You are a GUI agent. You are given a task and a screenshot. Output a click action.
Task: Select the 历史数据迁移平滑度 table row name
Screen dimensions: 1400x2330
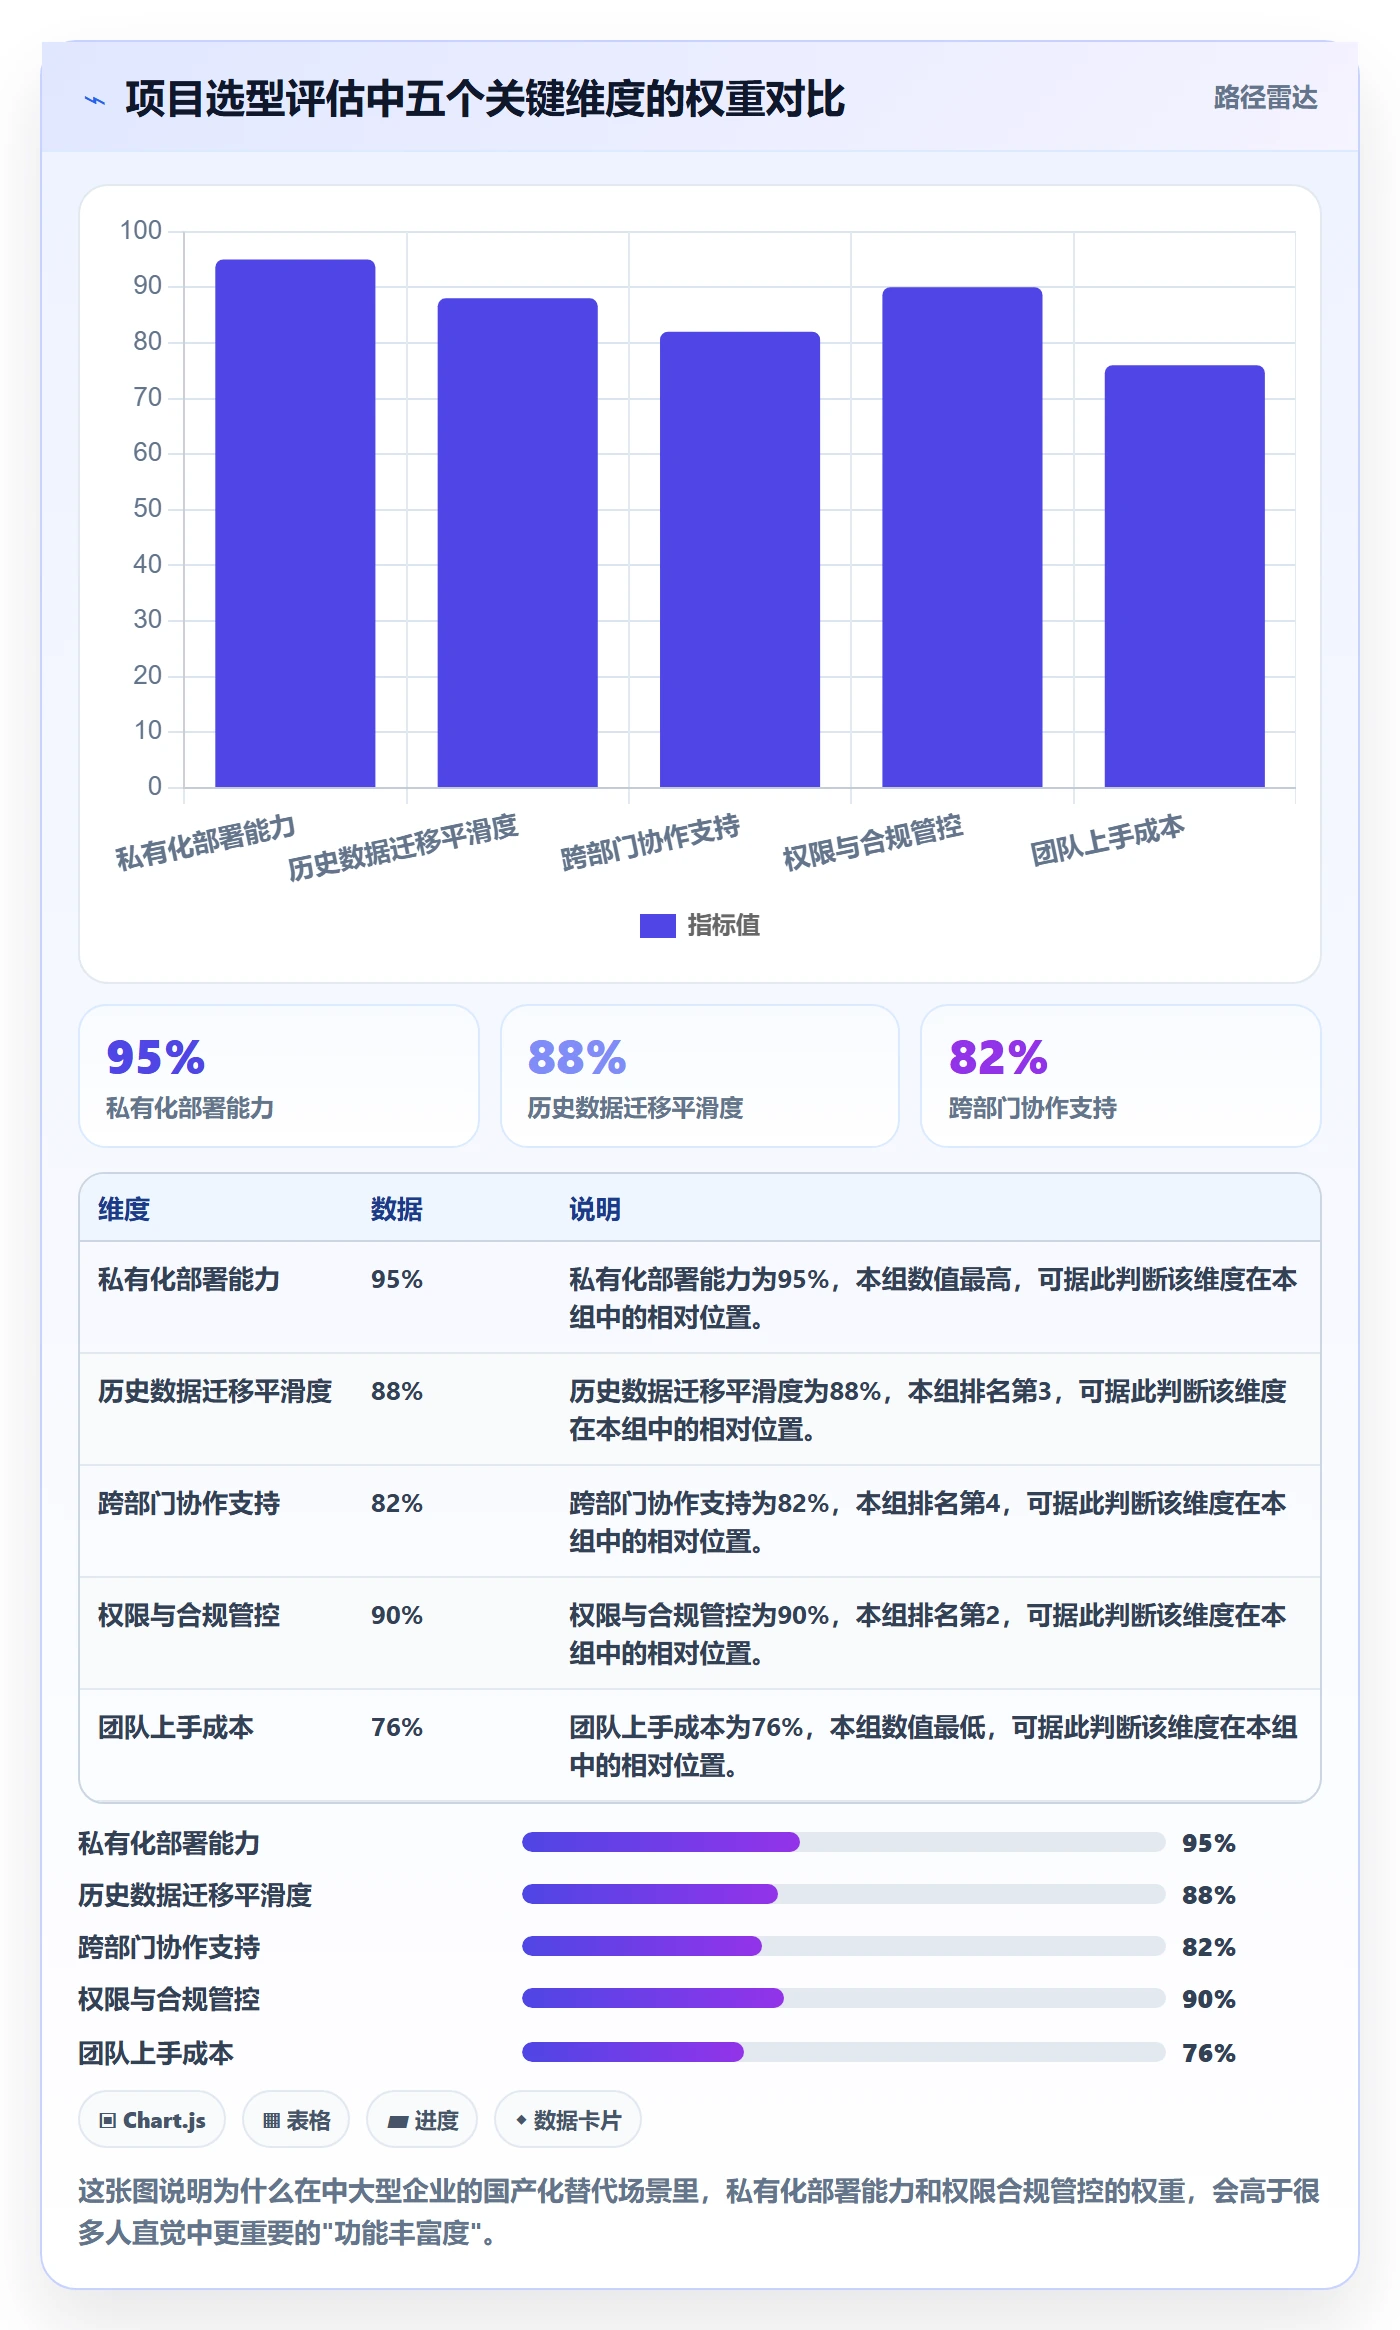[215, 1391]
